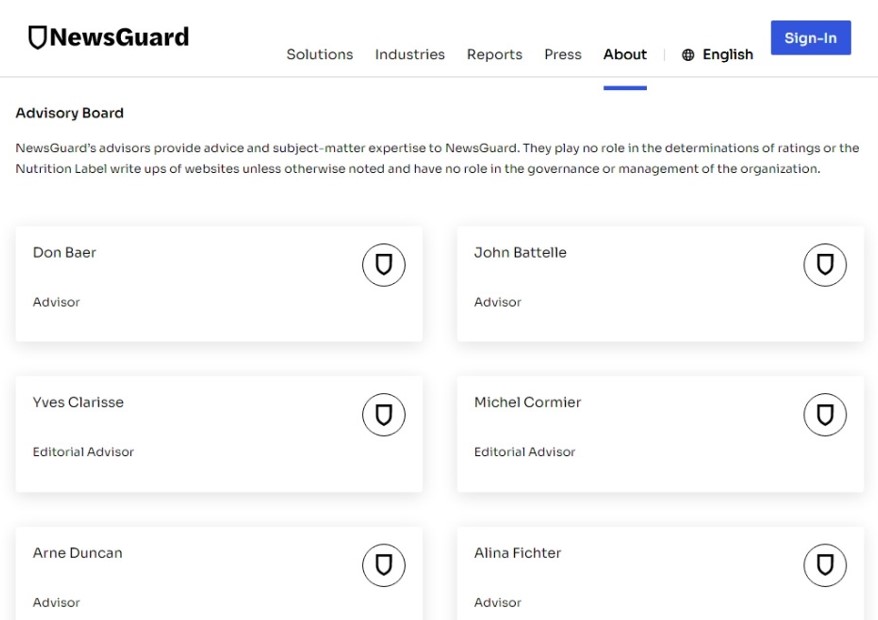Click Editorial Advisor under Yves Clarisse

pos(83,452)
